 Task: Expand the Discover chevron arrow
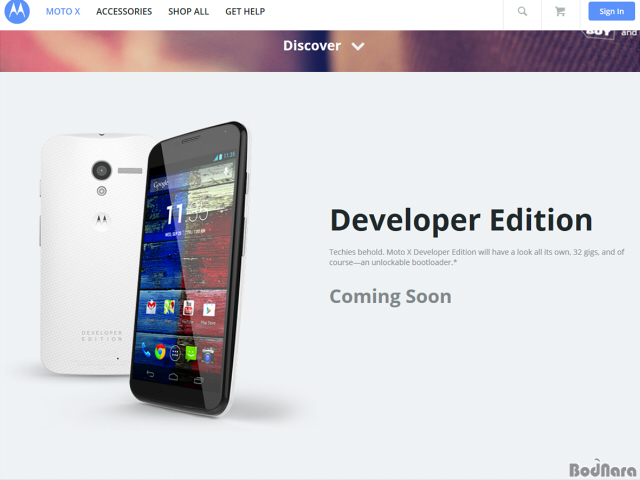click(358, 47)
